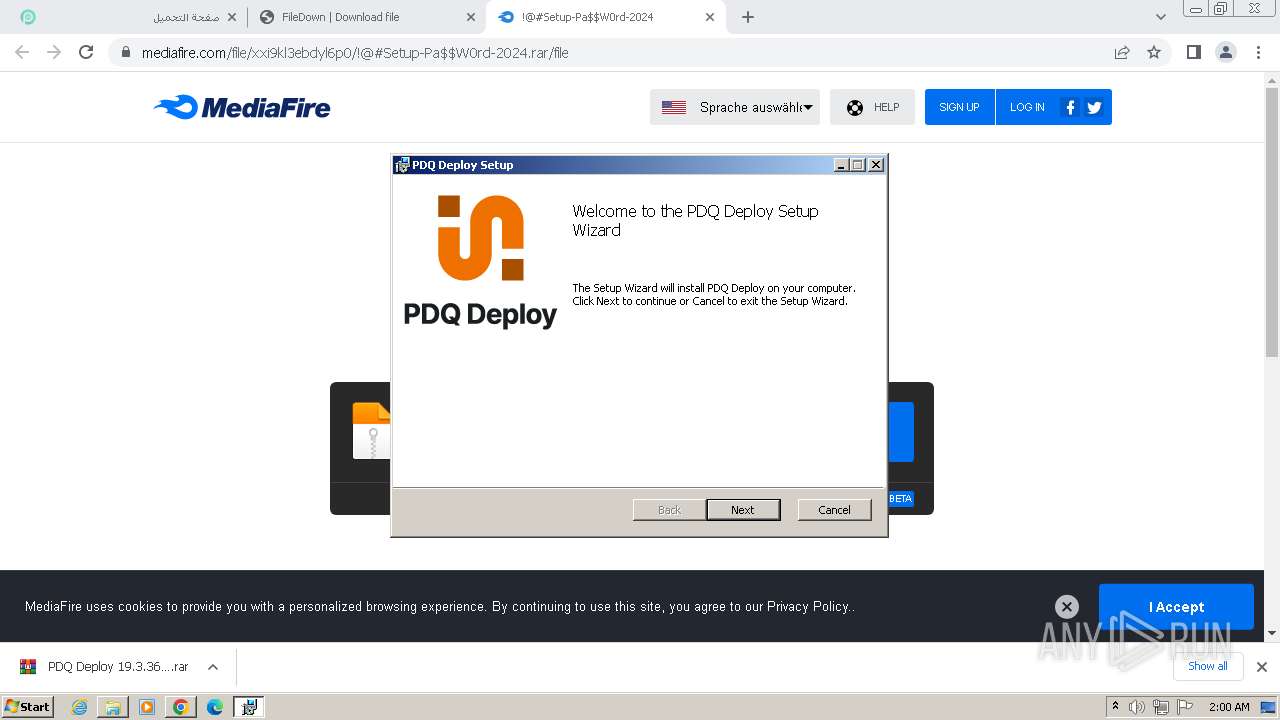Launch Internet Explorer from taskbar
The image size is (1280, 720).
[80, 707]
